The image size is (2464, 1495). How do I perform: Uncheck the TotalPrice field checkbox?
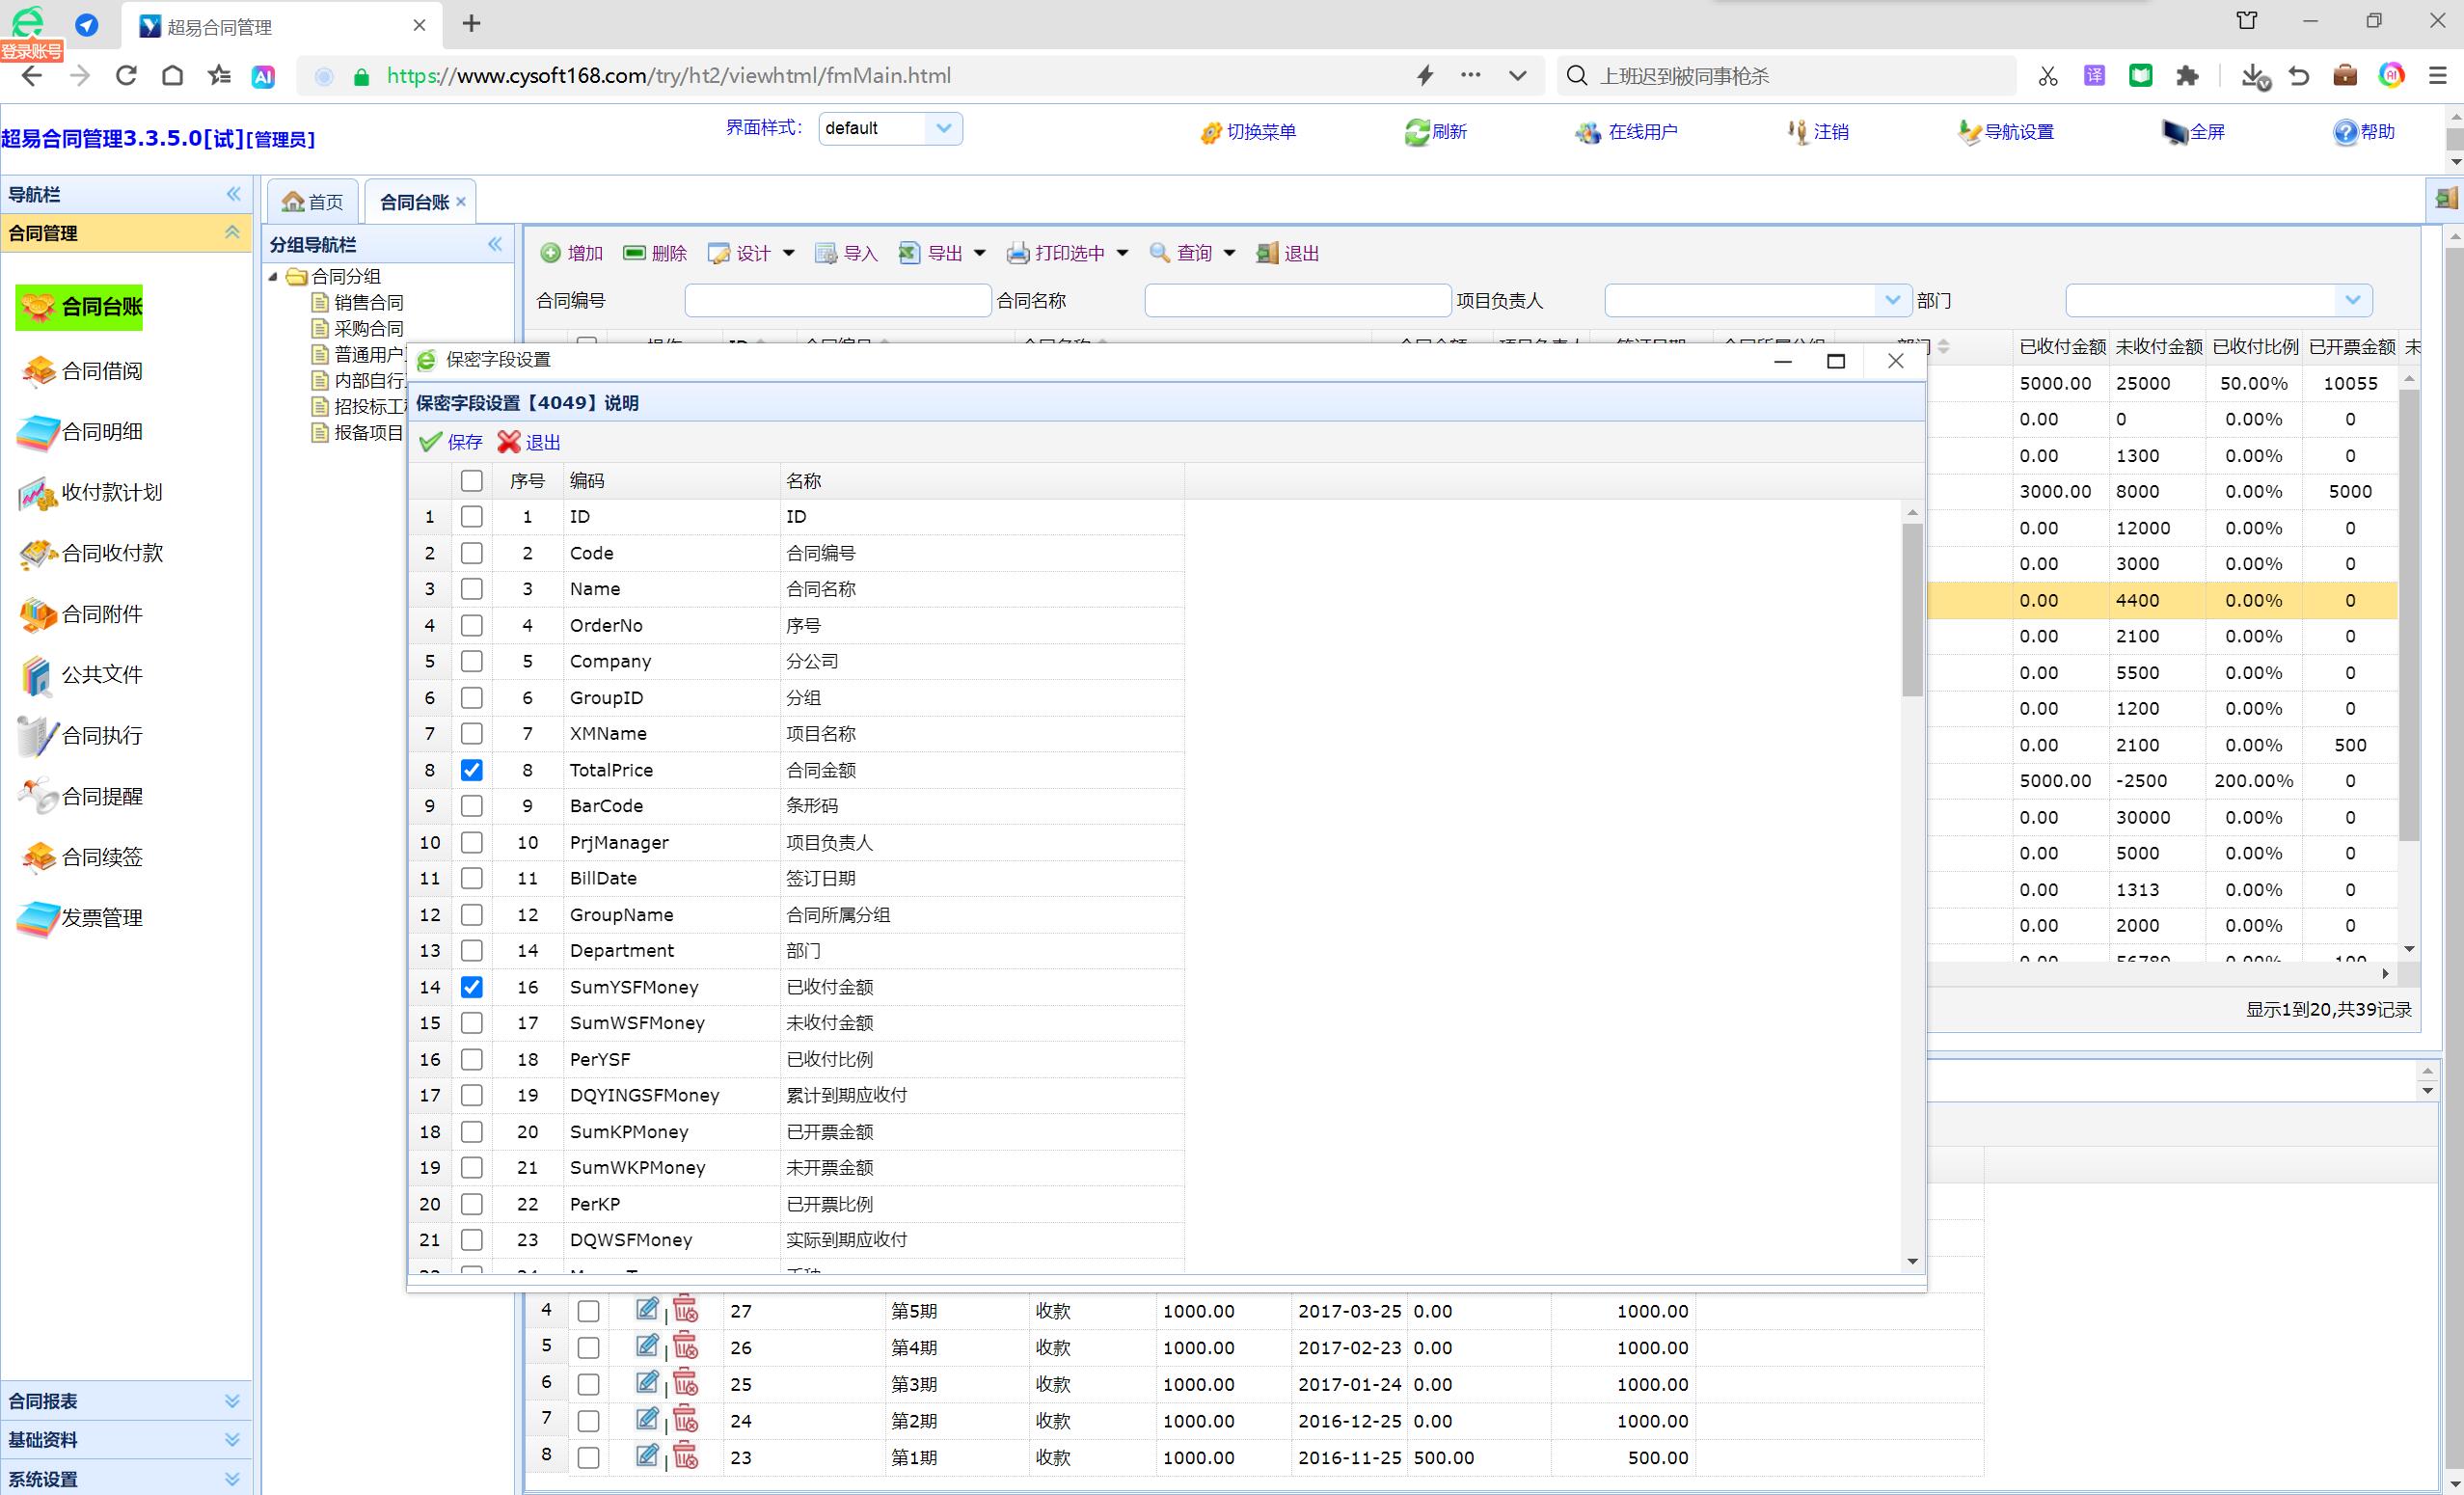click(x=471, y=770)
